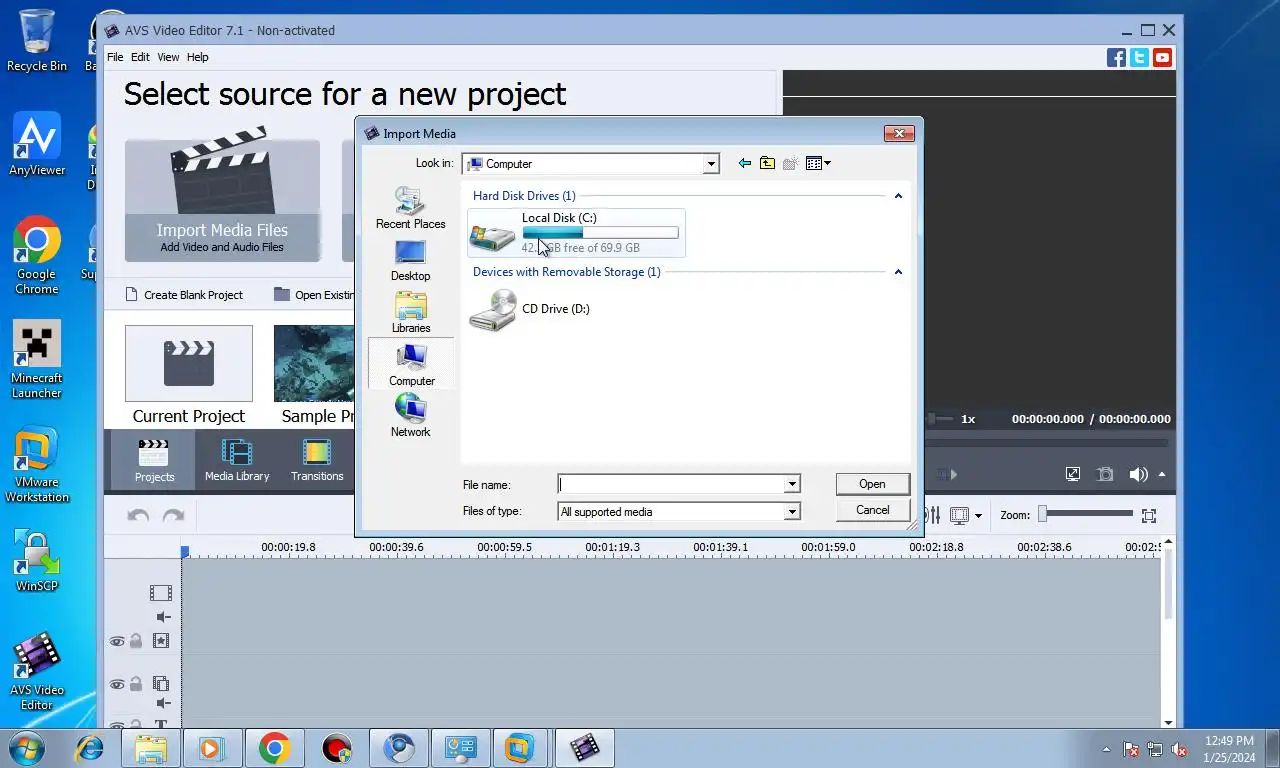Open the Edit menu
The image size is (1280, 768).
pyautogui.click(x=140, y=57)
